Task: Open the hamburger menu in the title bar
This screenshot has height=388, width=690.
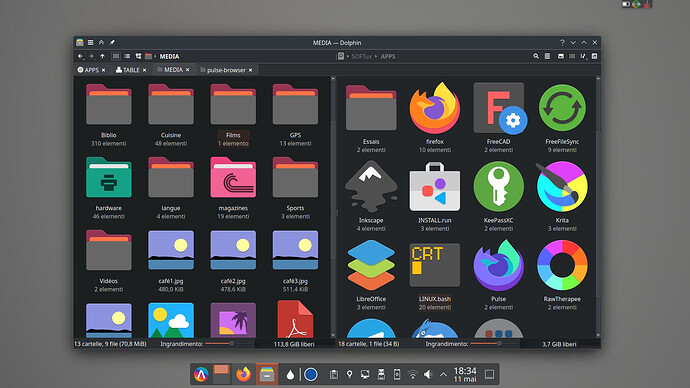Action: coord(90,43)
